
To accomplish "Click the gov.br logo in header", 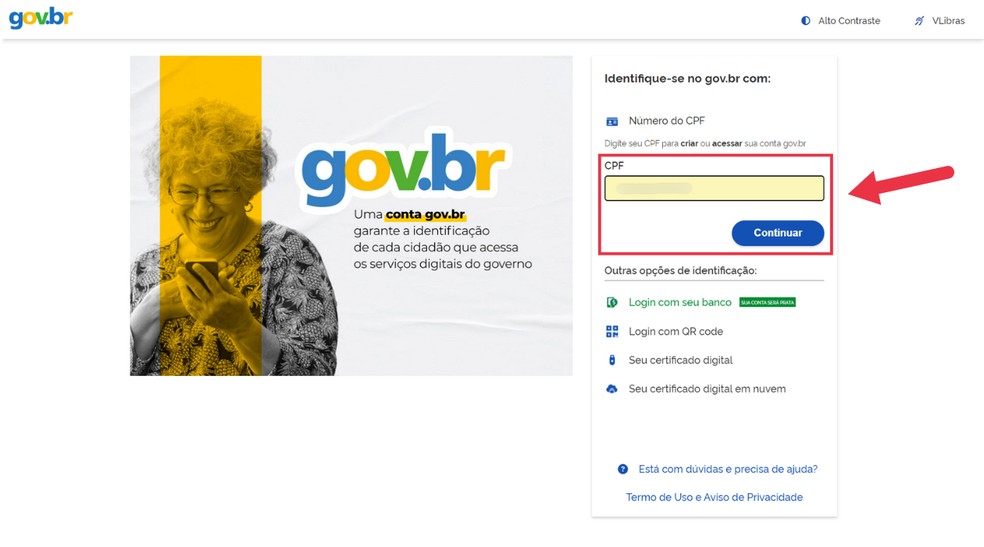I will coord(41,18).
